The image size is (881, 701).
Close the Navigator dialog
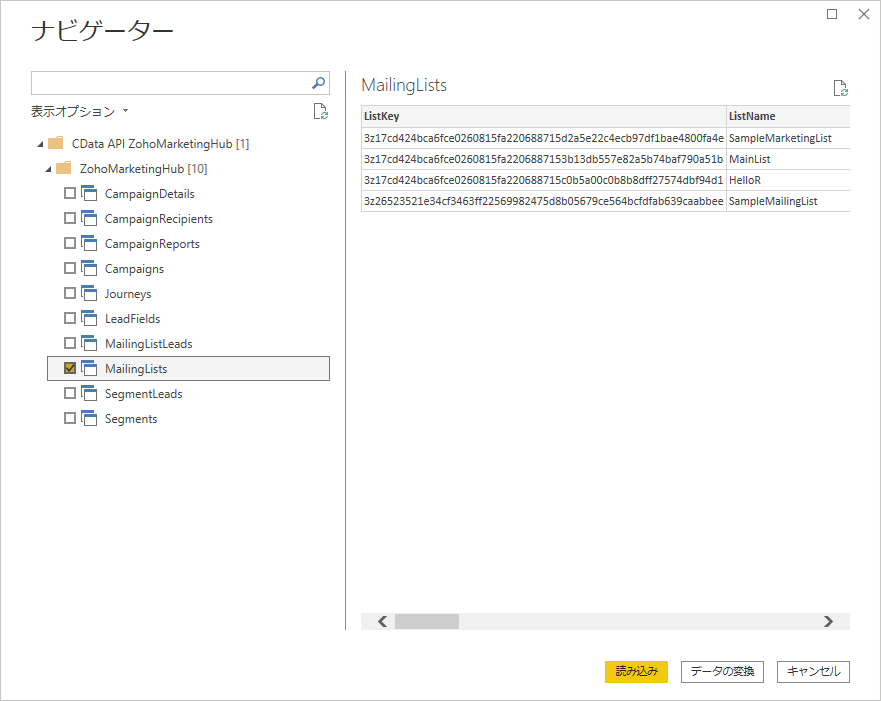click(864, 14)
